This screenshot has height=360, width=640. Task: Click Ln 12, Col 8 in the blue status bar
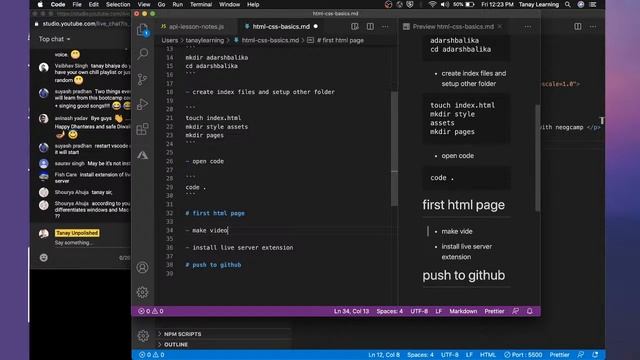(384, 355)
